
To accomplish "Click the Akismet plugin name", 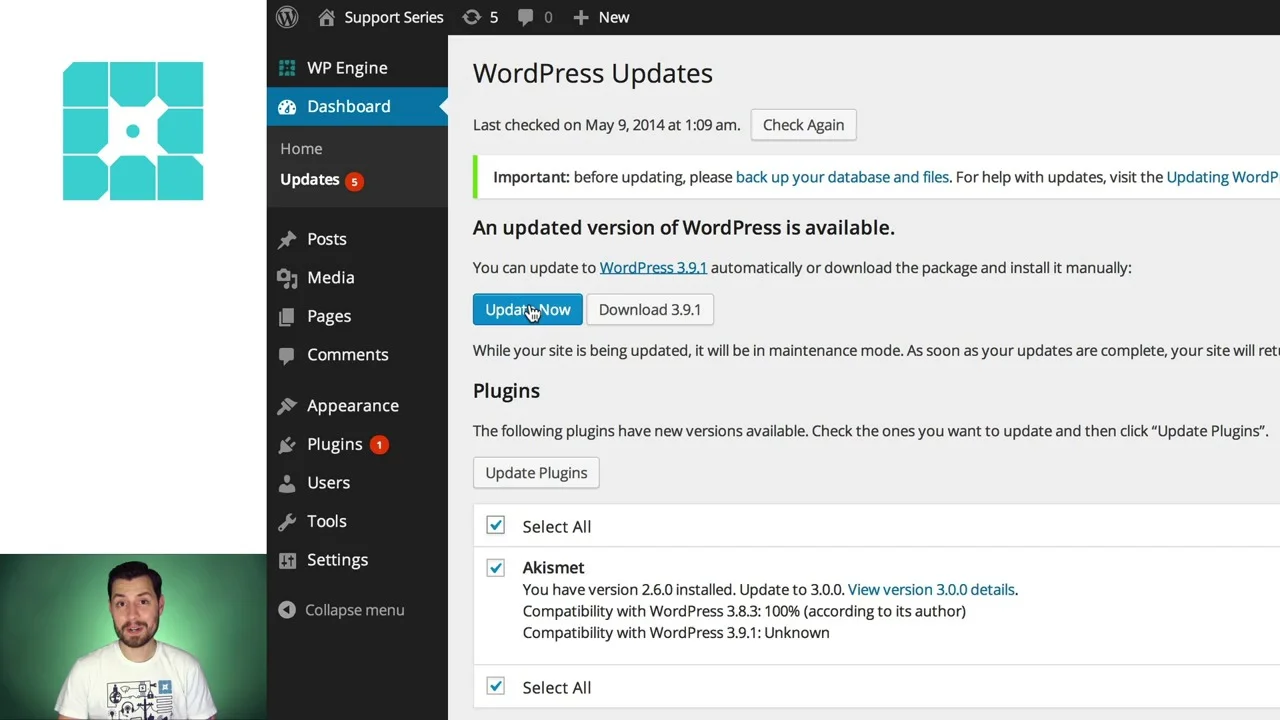I will coord(553,568).
